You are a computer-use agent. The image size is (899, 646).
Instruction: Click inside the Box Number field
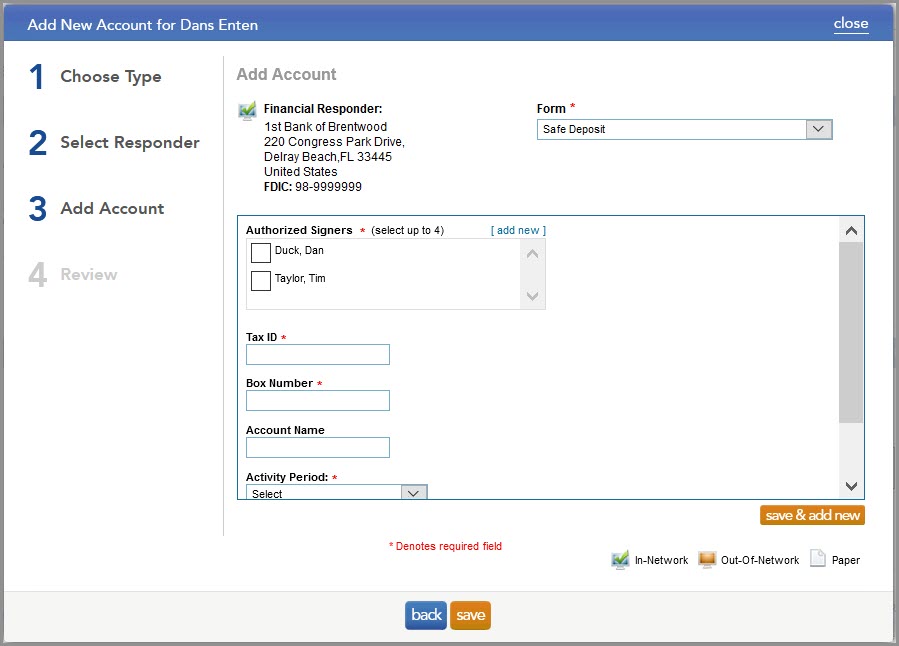click(x=317, y=400)
